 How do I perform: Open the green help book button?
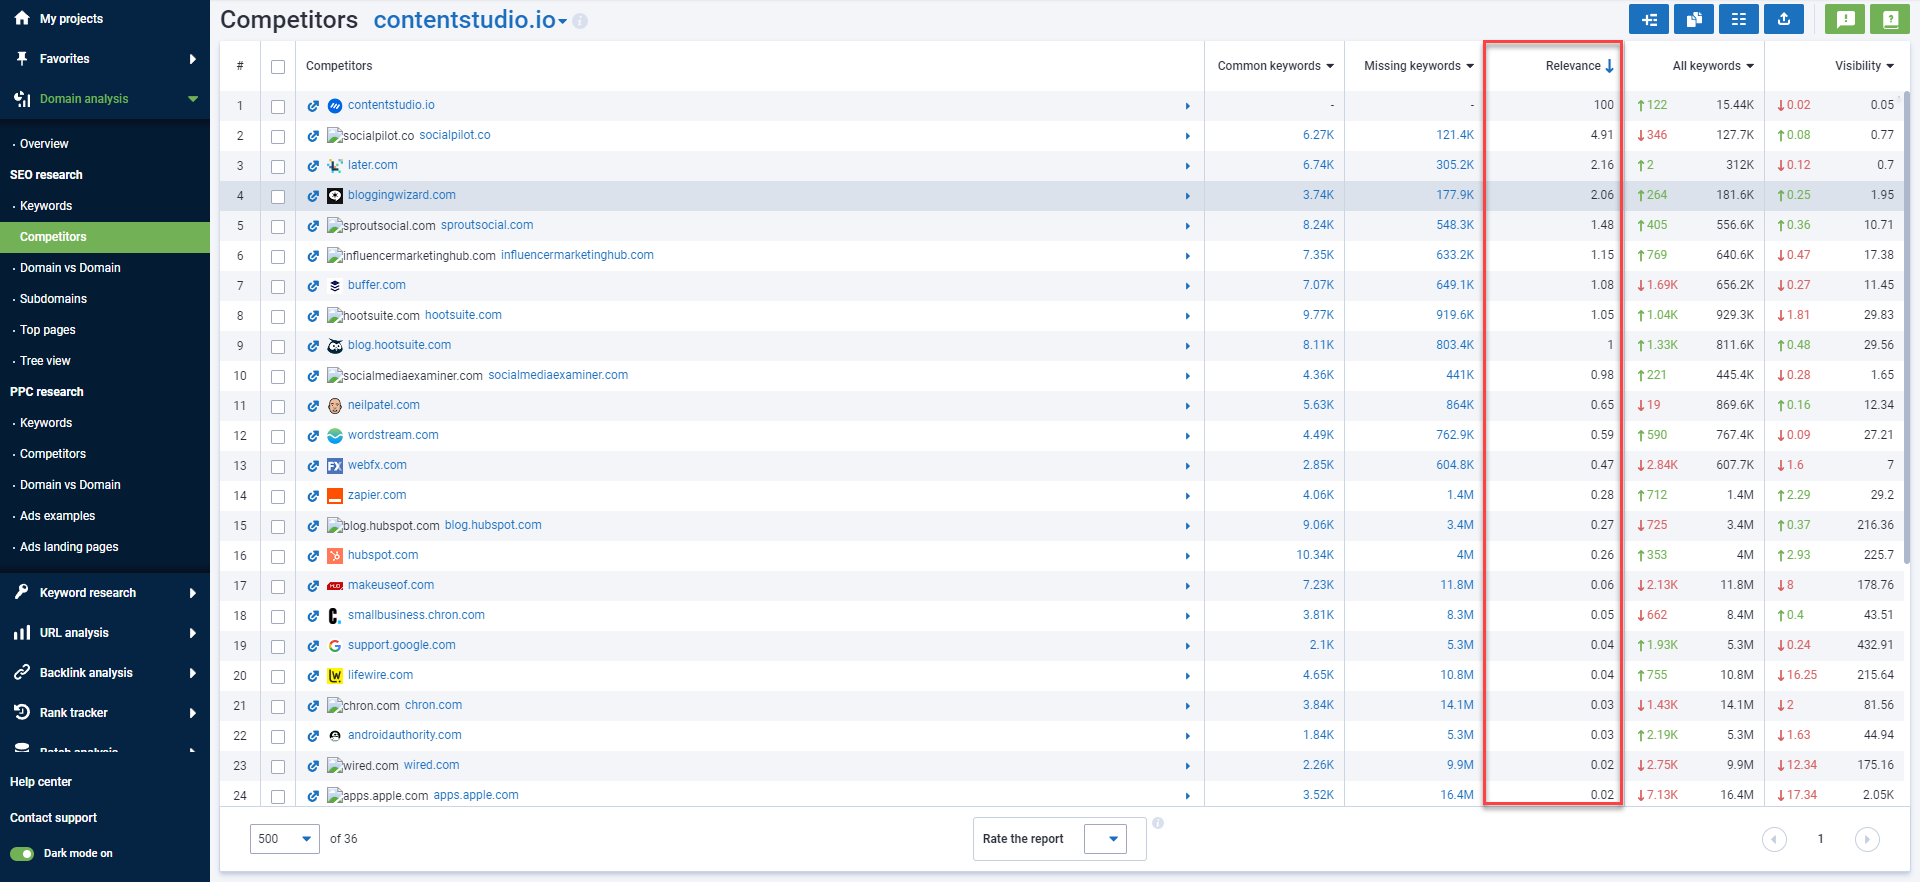click(1890, 19)
